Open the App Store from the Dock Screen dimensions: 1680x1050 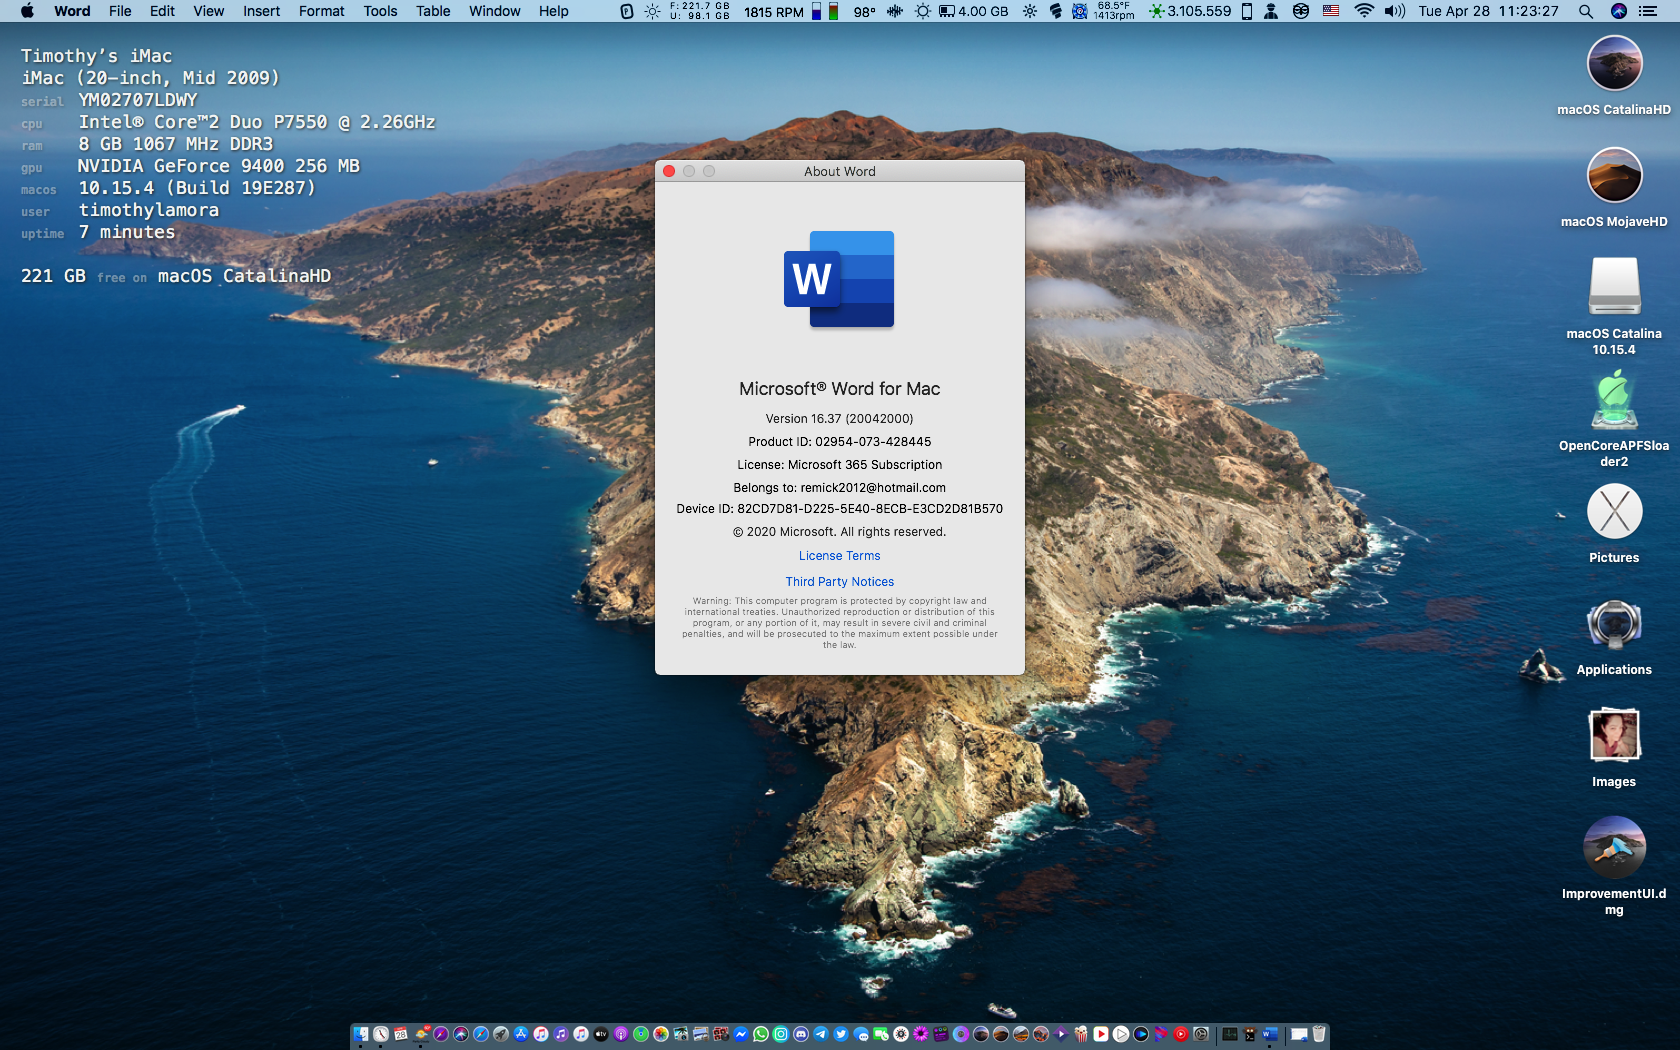click(x=521, y=1034)
